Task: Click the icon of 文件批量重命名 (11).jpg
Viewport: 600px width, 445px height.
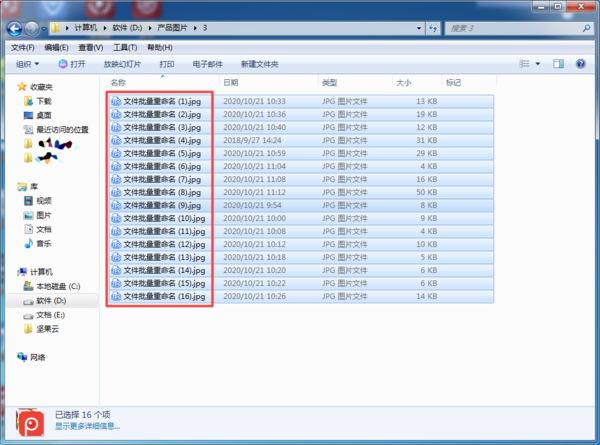Action: click(x=116, y=231)
